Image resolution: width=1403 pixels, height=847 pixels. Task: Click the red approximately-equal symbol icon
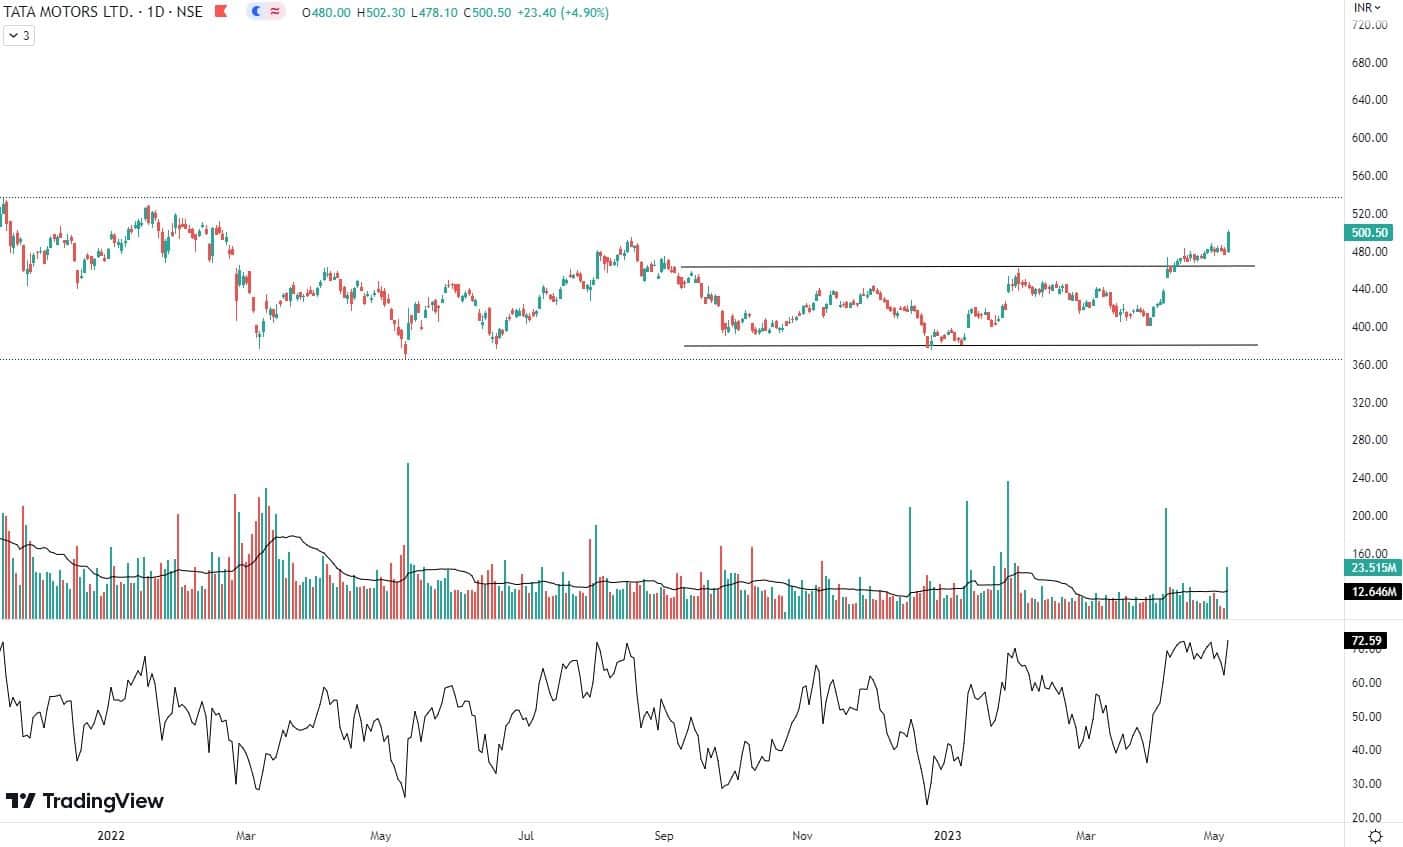pyautogui.click(x=275, y=13)
